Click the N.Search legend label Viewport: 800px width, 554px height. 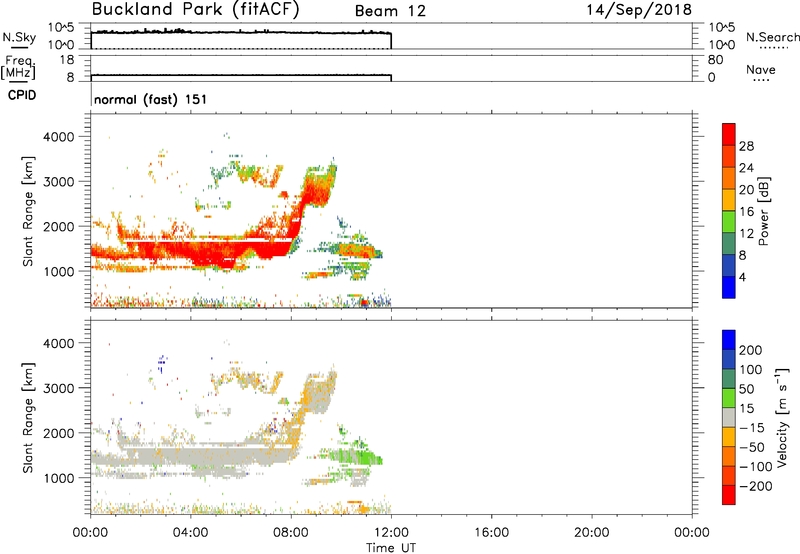coord(772,37)
